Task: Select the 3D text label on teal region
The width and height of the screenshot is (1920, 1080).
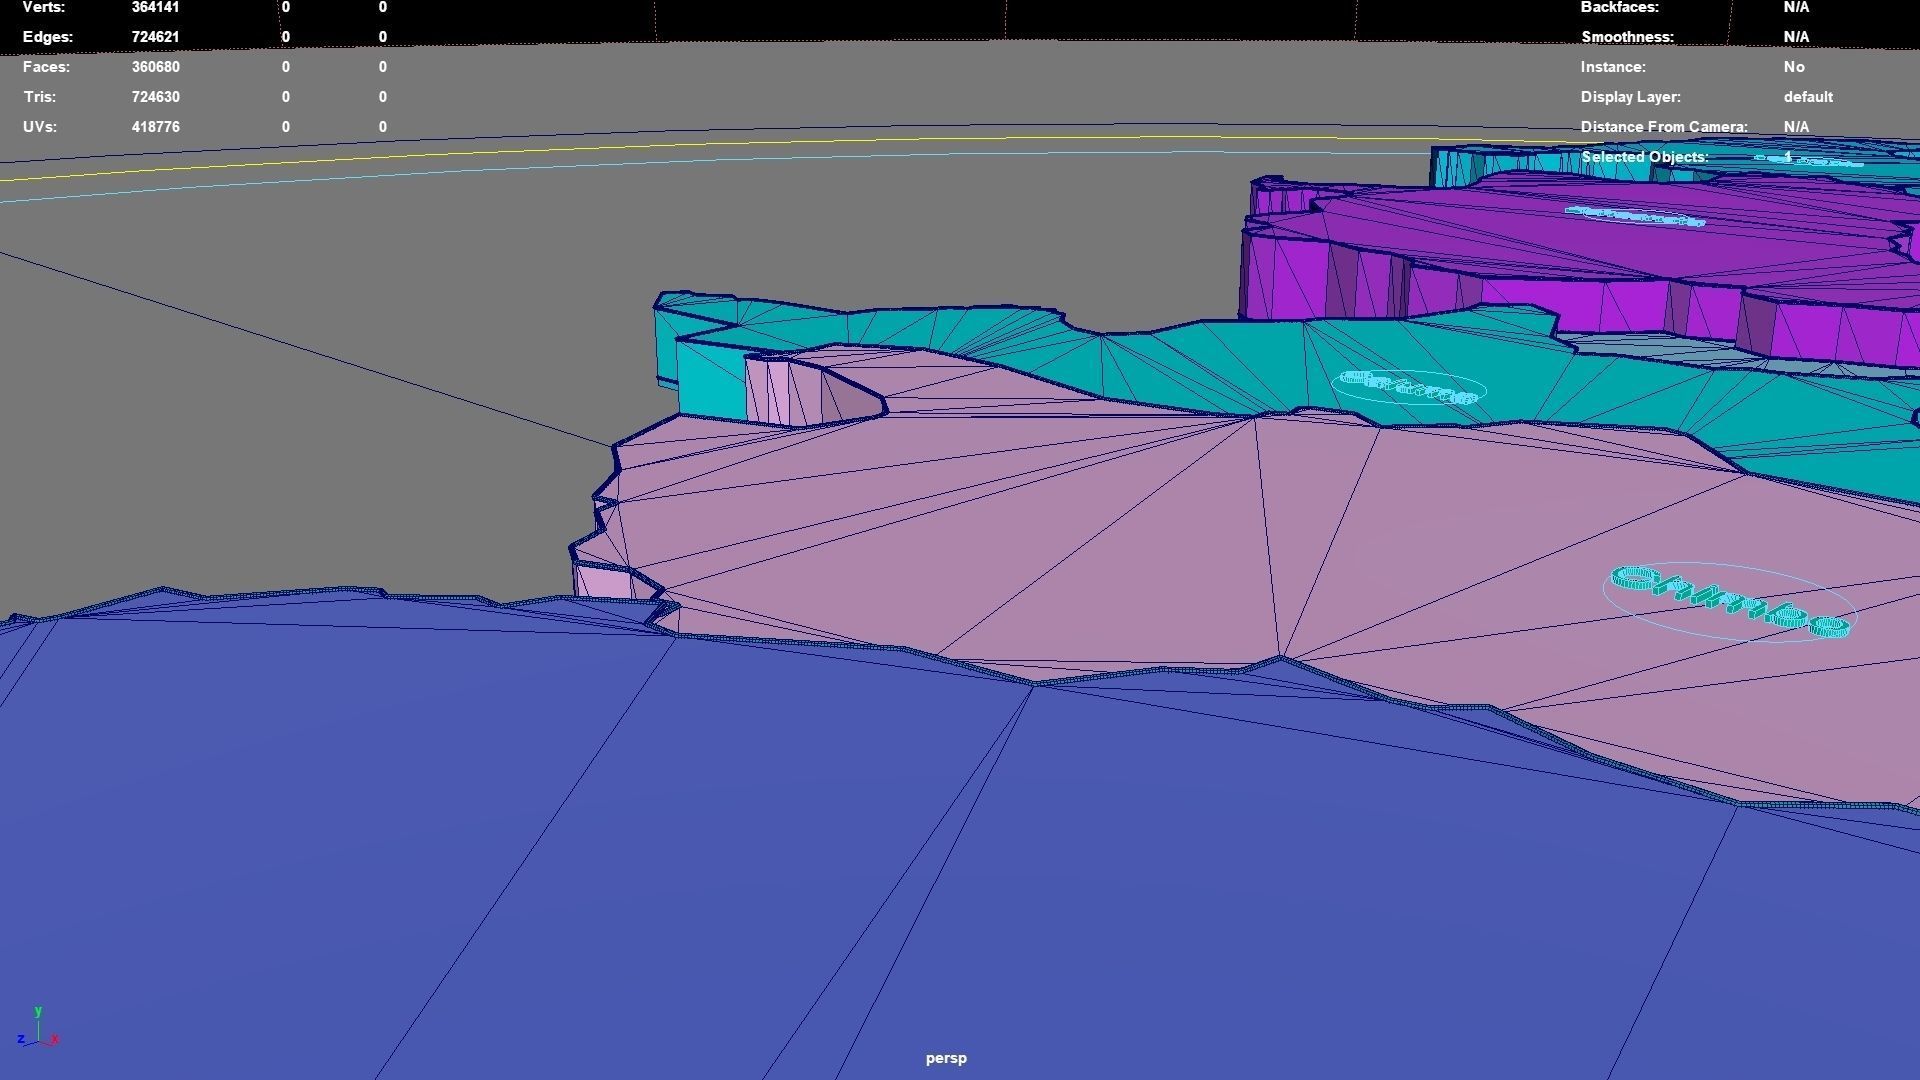Action: point(1410,387)
